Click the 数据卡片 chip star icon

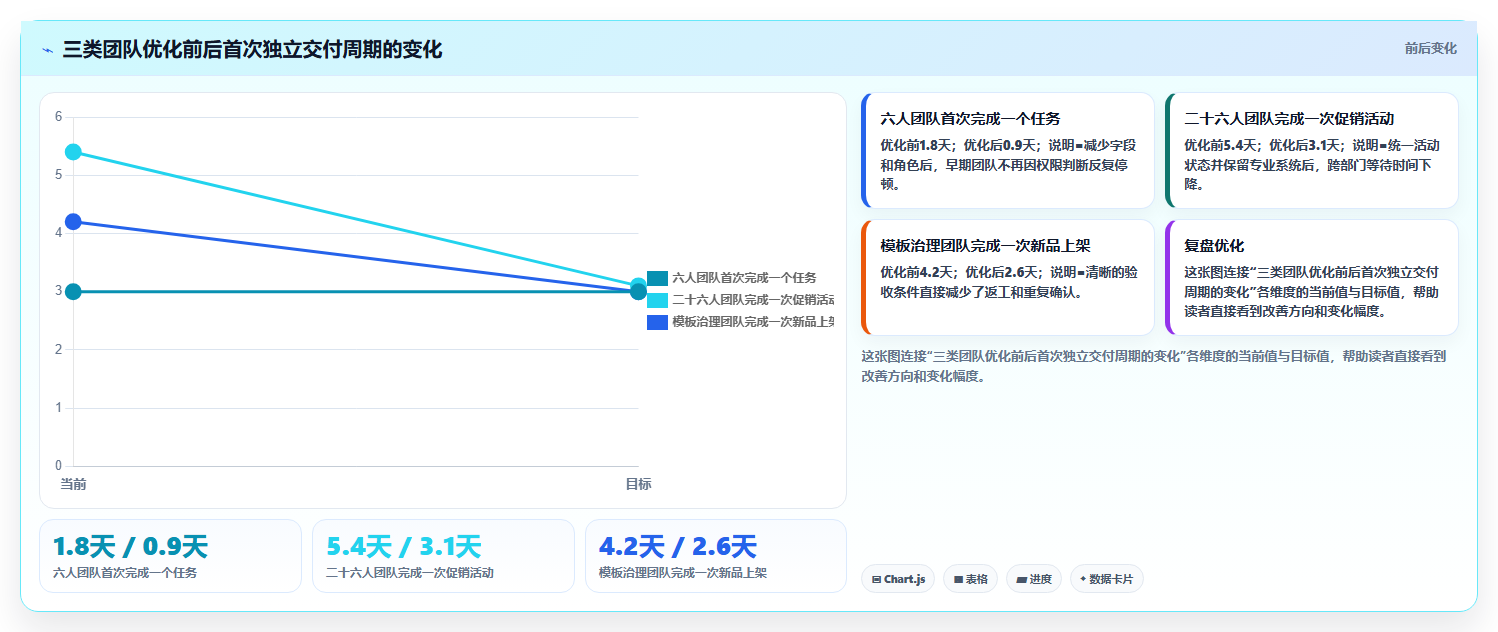coord(1083,579)
